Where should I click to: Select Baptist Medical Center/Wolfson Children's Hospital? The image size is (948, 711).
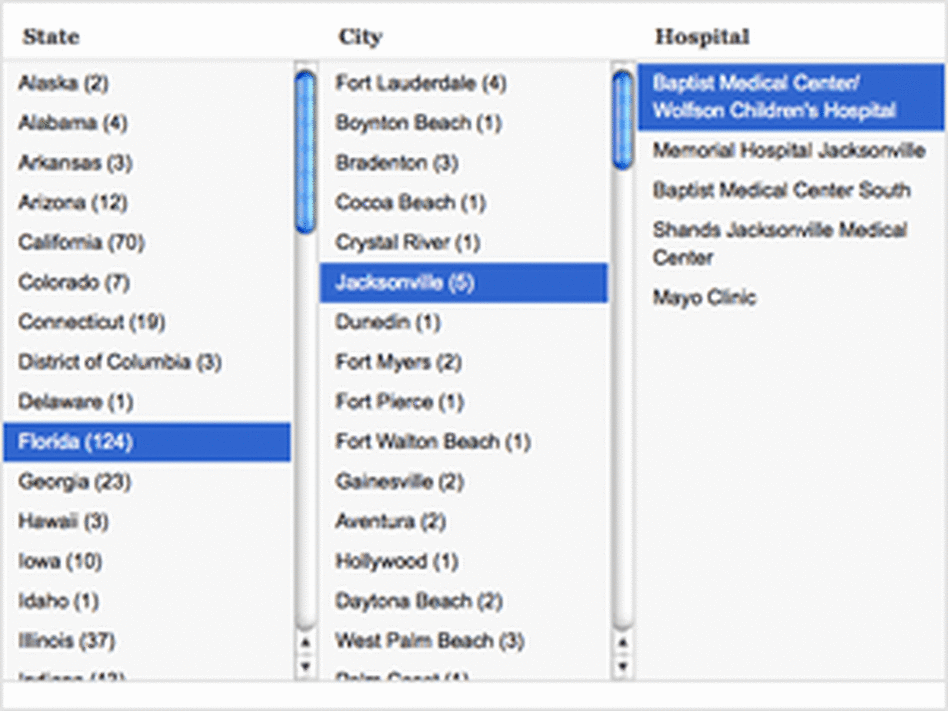[x=791, y=97]
